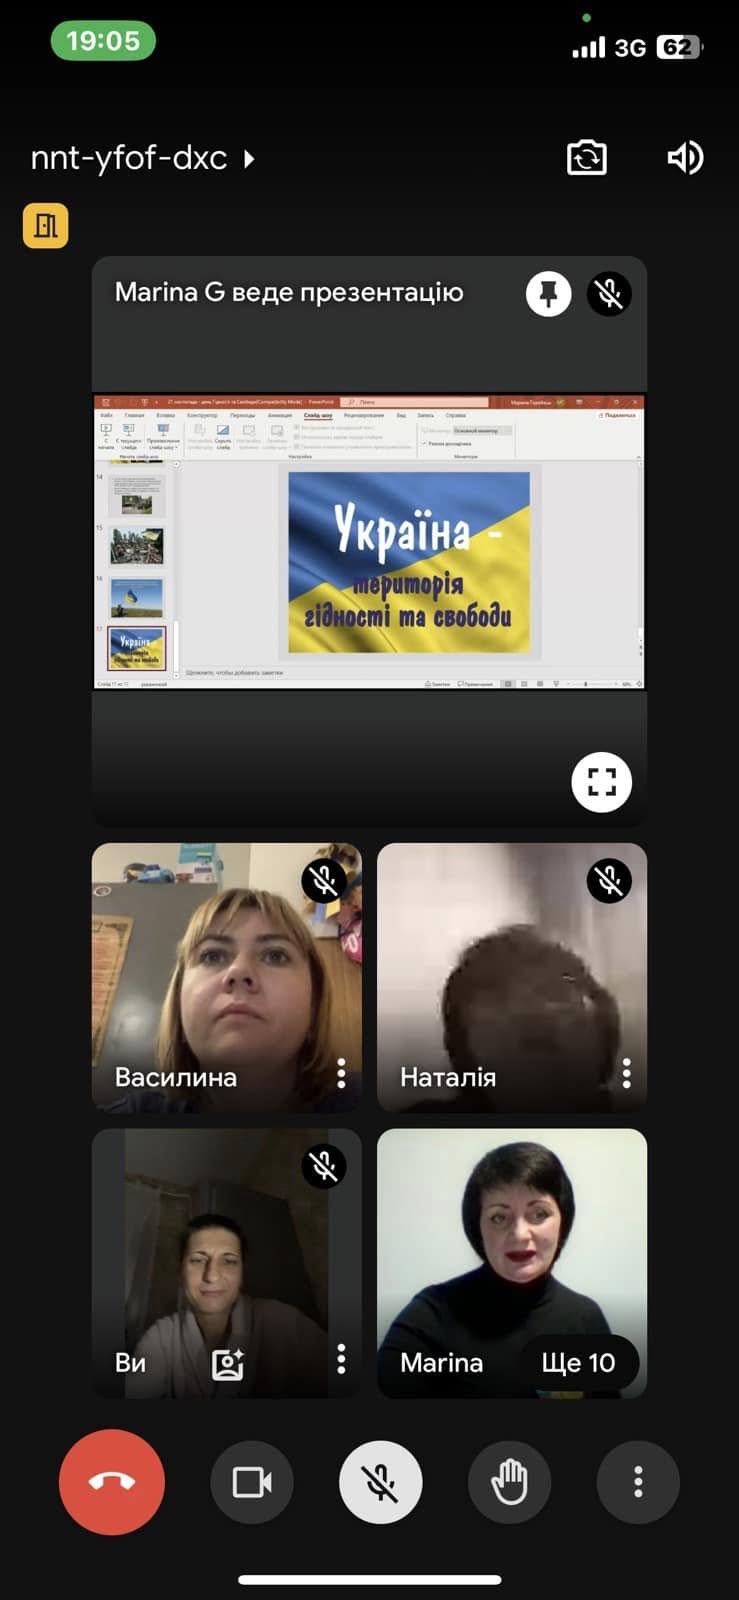Tap the 19:05 green status time pill
739x1600 pixels.
[103, 41]
